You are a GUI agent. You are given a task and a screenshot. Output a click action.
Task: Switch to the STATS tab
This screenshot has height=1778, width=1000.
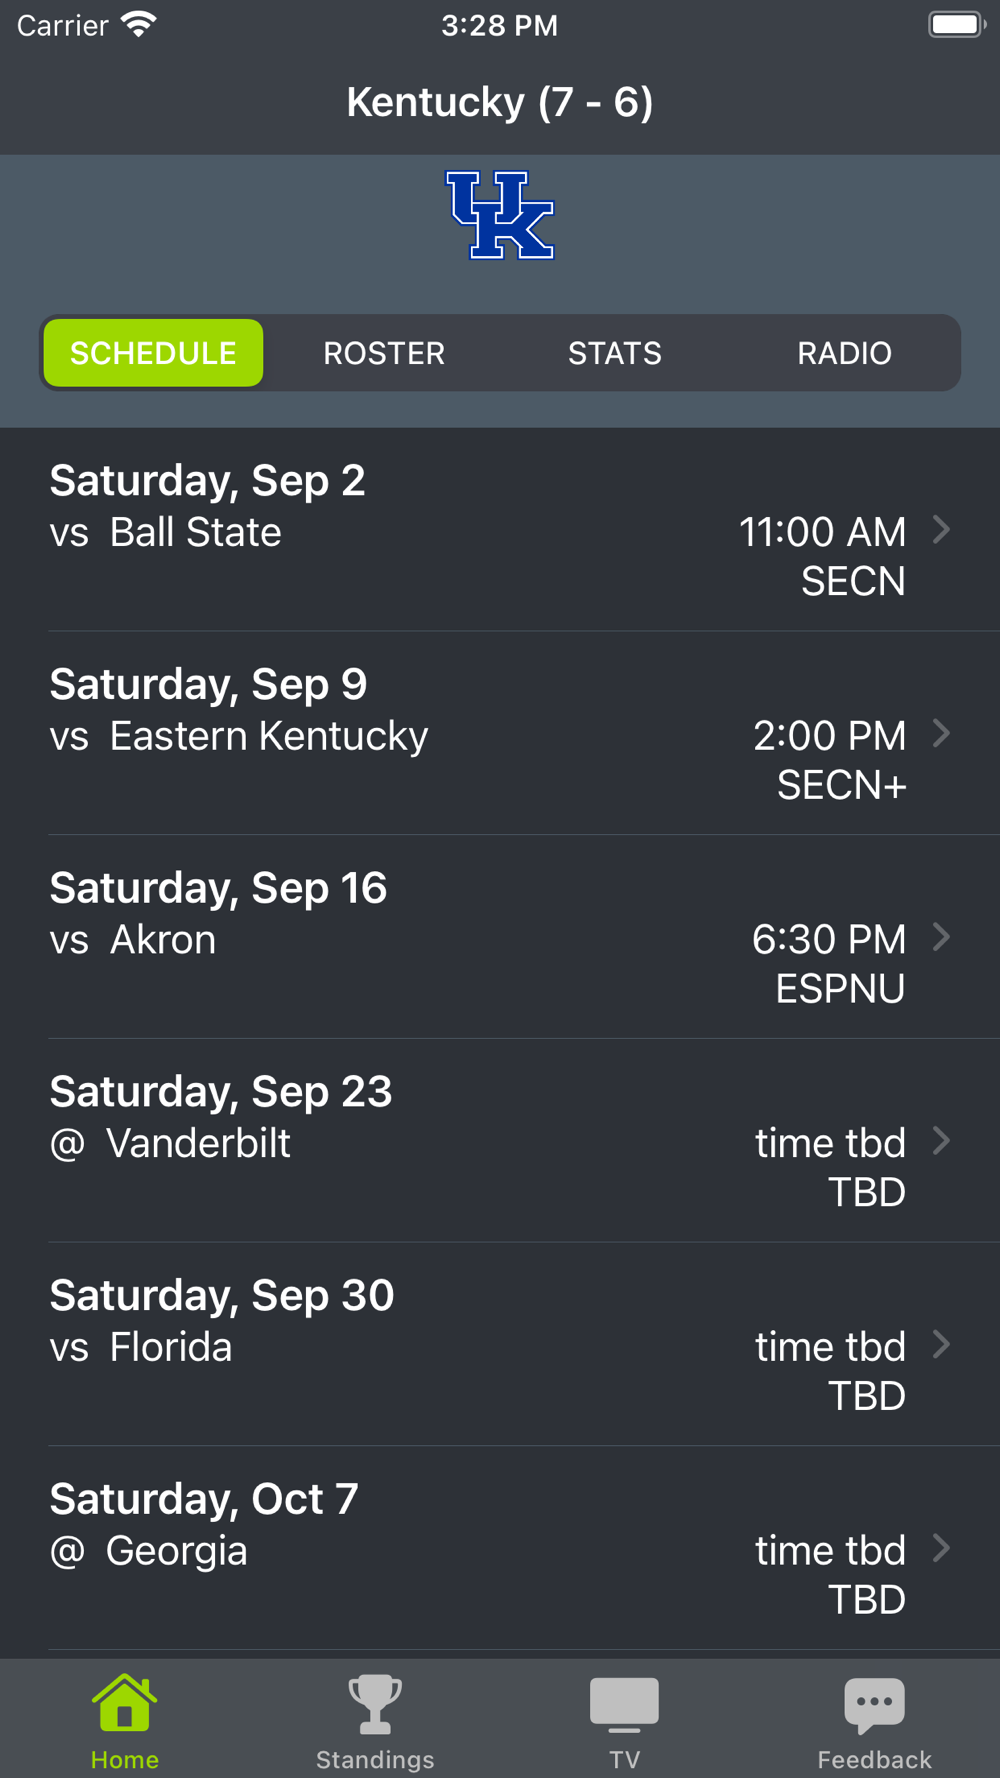[x=615, y=353]
